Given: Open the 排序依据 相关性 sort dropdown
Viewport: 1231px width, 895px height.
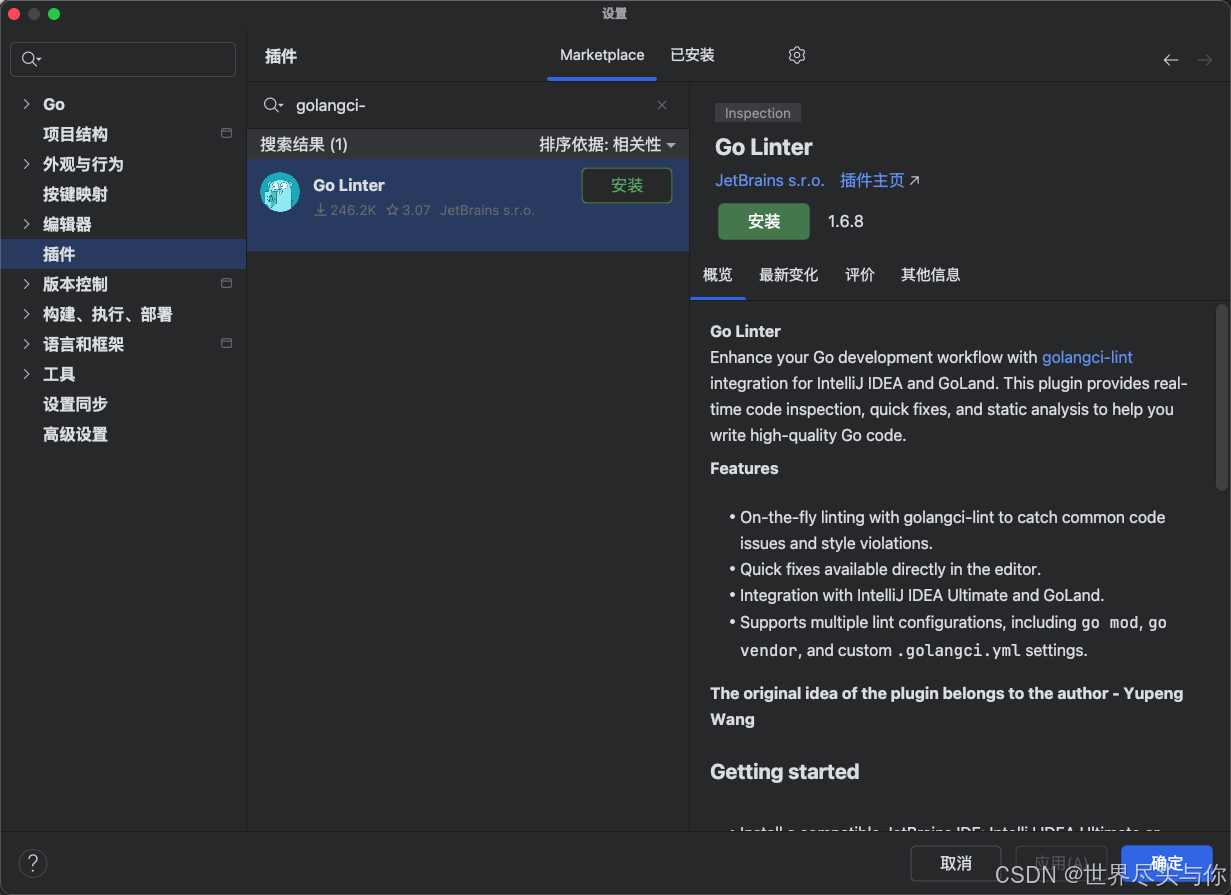Looking at the screenshot, I should pyautogui.click(x=608, y=144).
